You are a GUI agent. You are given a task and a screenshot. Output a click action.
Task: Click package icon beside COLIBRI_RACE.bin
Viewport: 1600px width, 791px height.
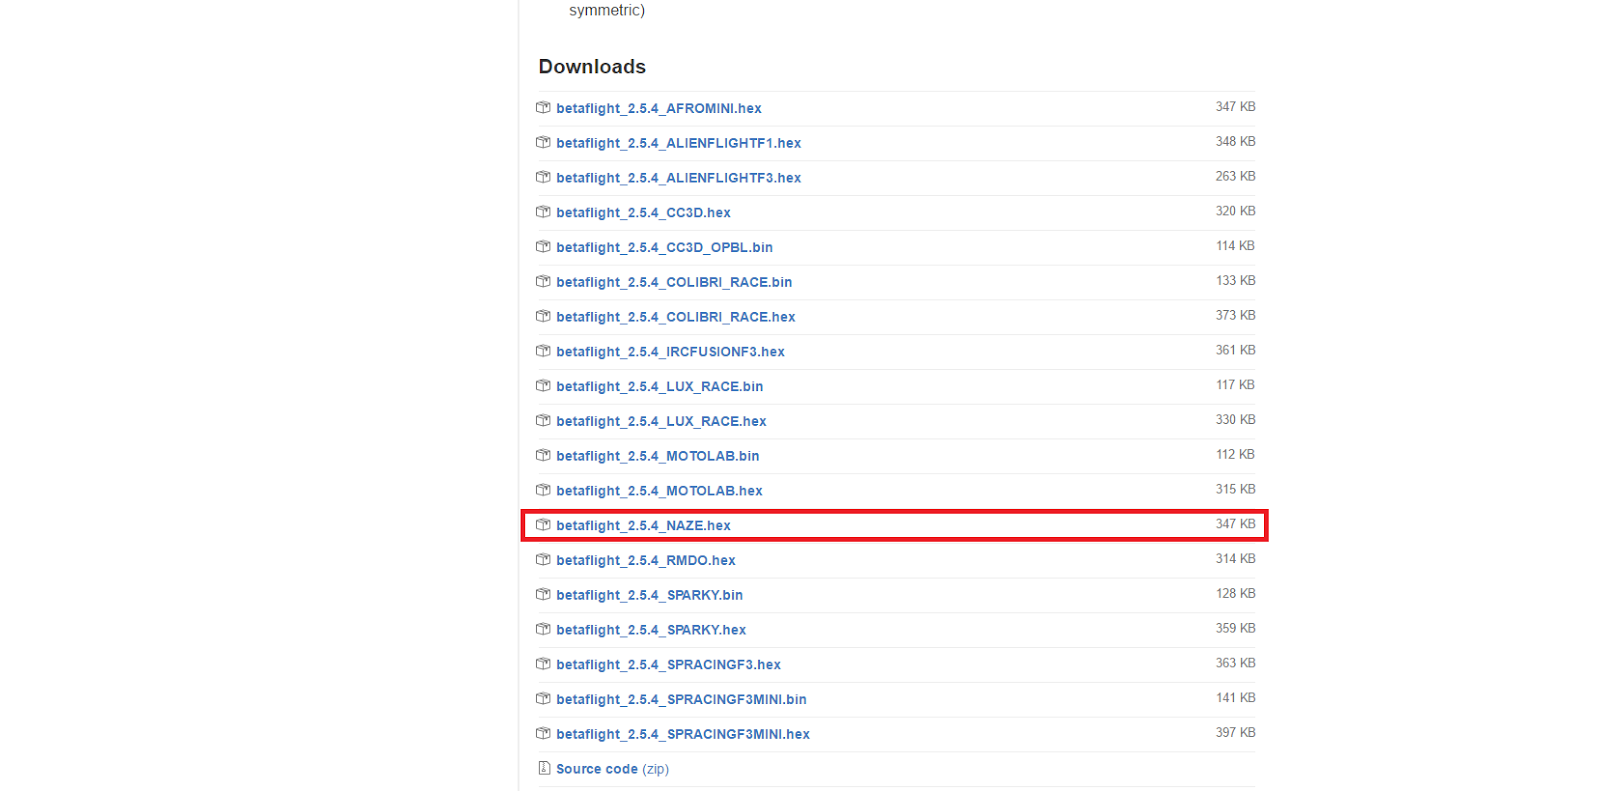543,281
